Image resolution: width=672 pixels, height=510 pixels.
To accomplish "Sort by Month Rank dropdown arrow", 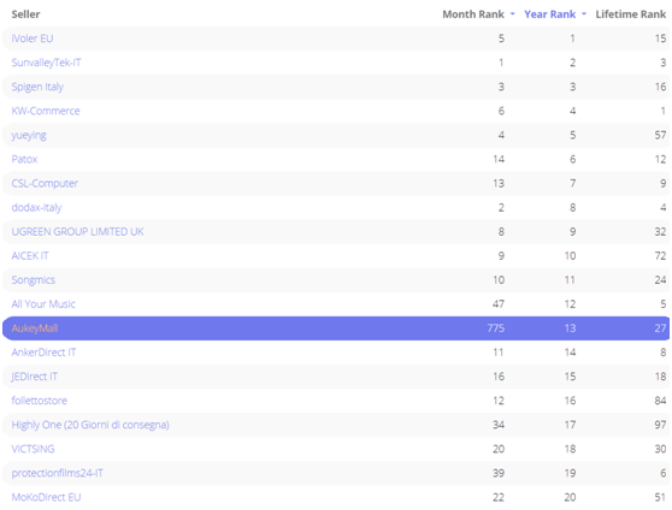I will pyautogui.click(x=513, y=14).
